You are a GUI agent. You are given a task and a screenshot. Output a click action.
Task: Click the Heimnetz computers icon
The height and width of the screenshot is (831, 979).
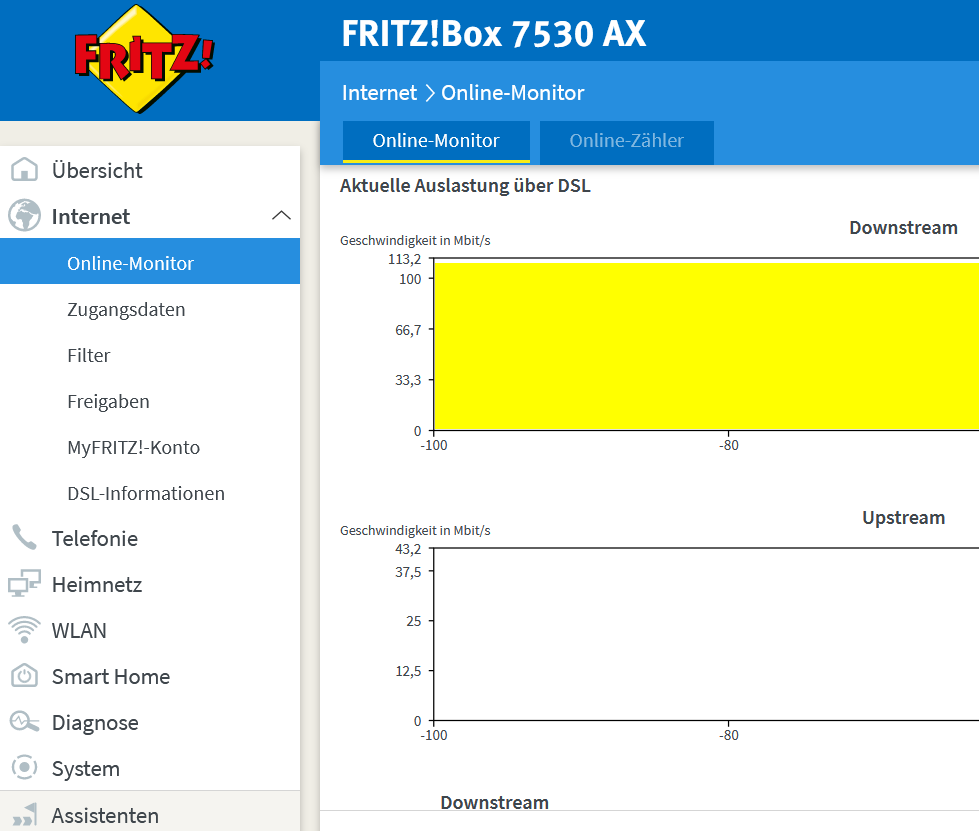click(x=24, y=584)
